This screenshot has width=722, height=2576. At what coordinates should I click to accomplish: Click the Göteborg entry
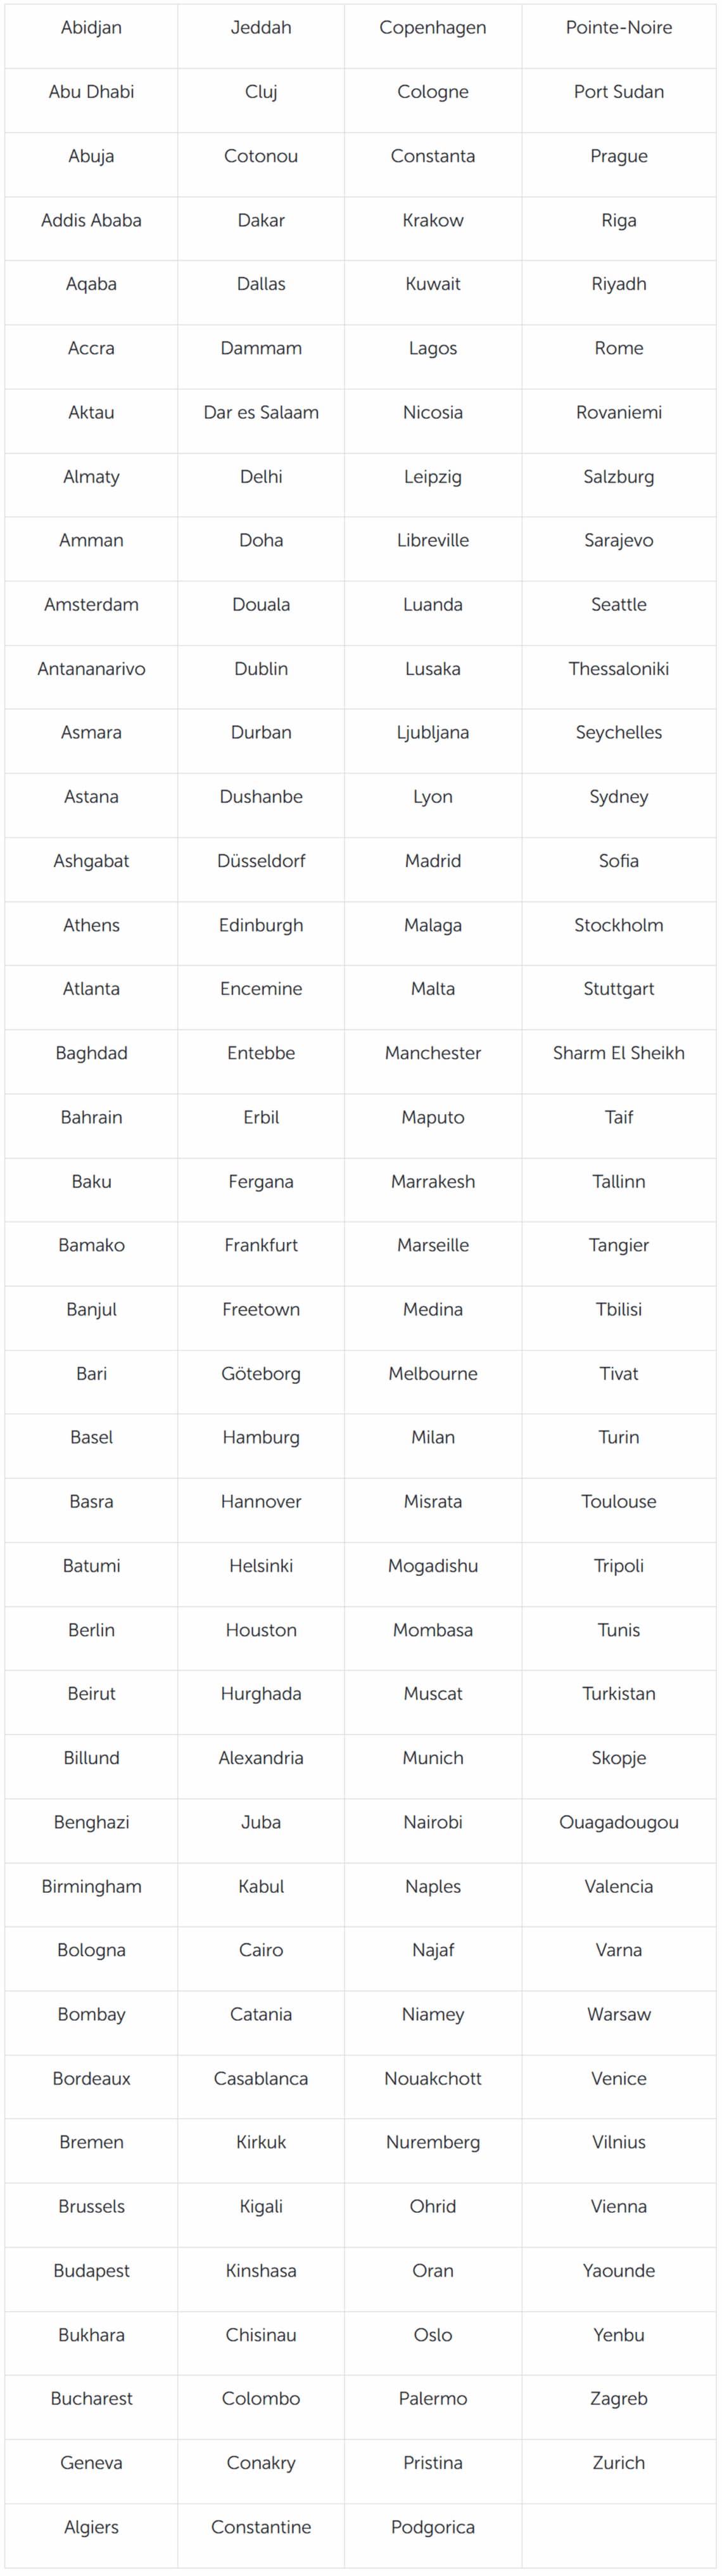click(261, 1373)
